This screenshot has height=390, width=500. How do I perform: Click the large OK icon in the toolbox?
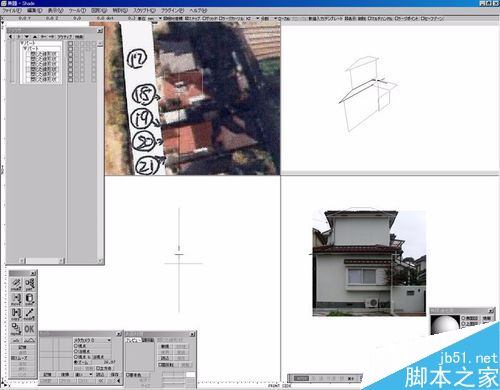coord(30,329)
